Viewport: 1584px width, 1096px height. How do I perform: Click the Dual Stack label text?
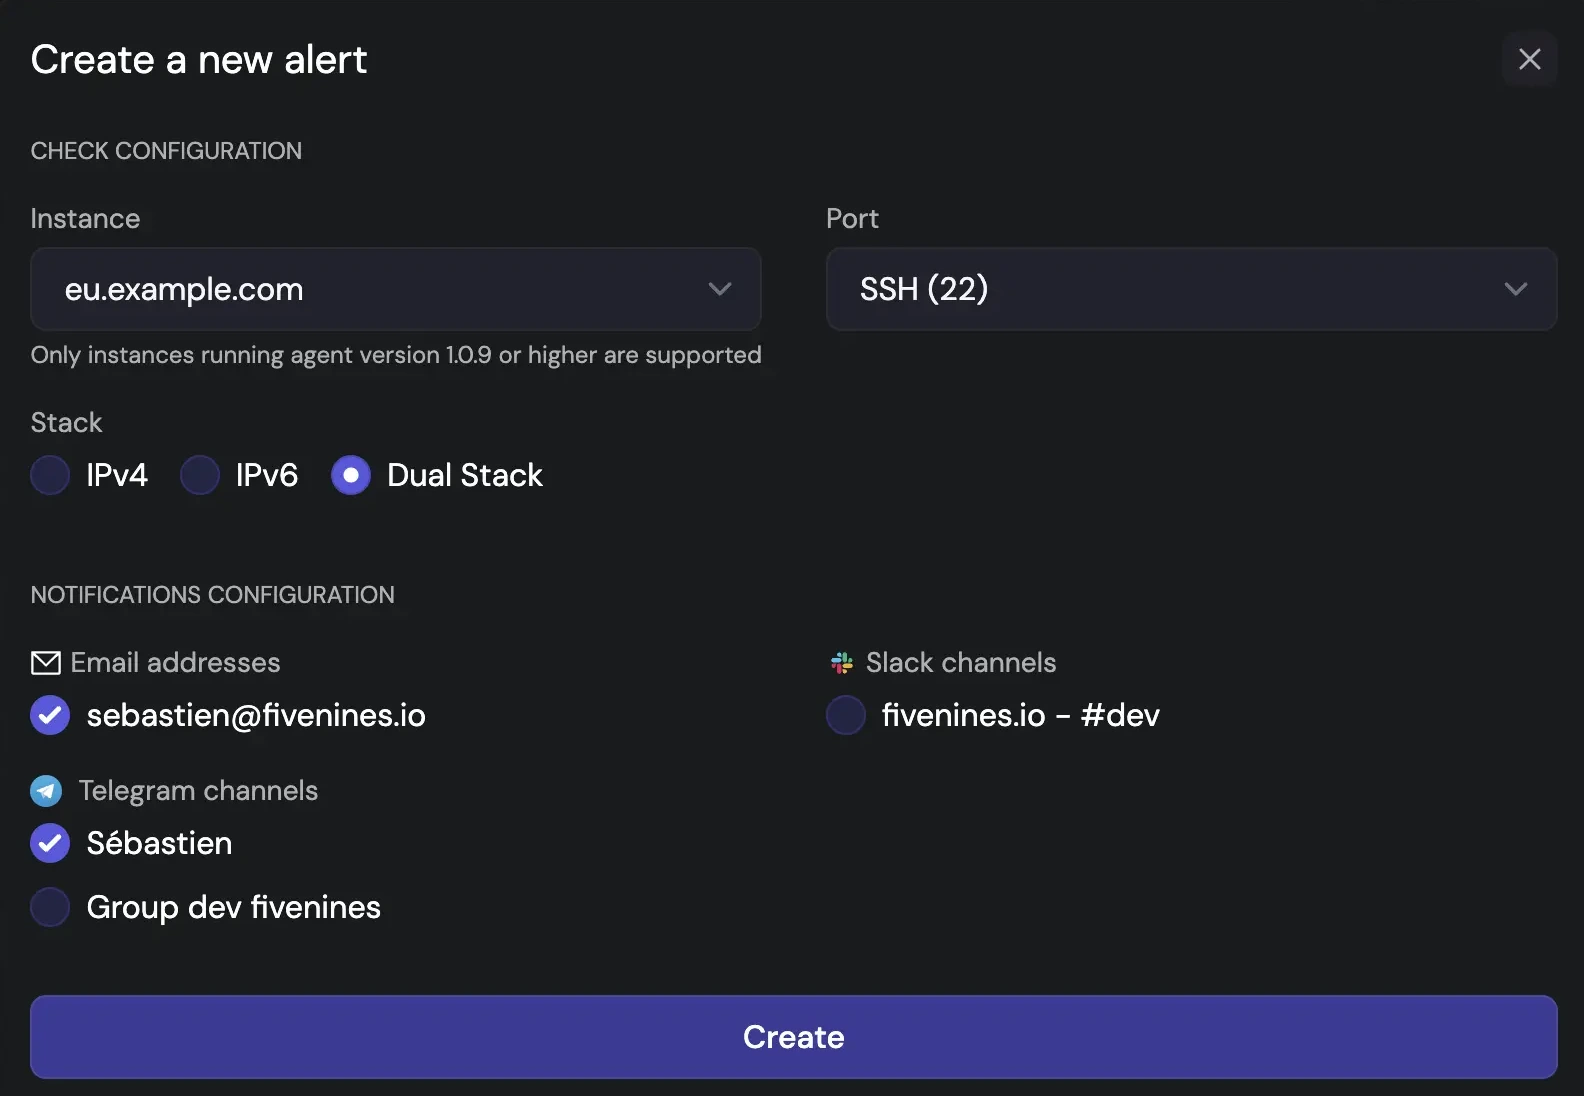coord(464,475)
